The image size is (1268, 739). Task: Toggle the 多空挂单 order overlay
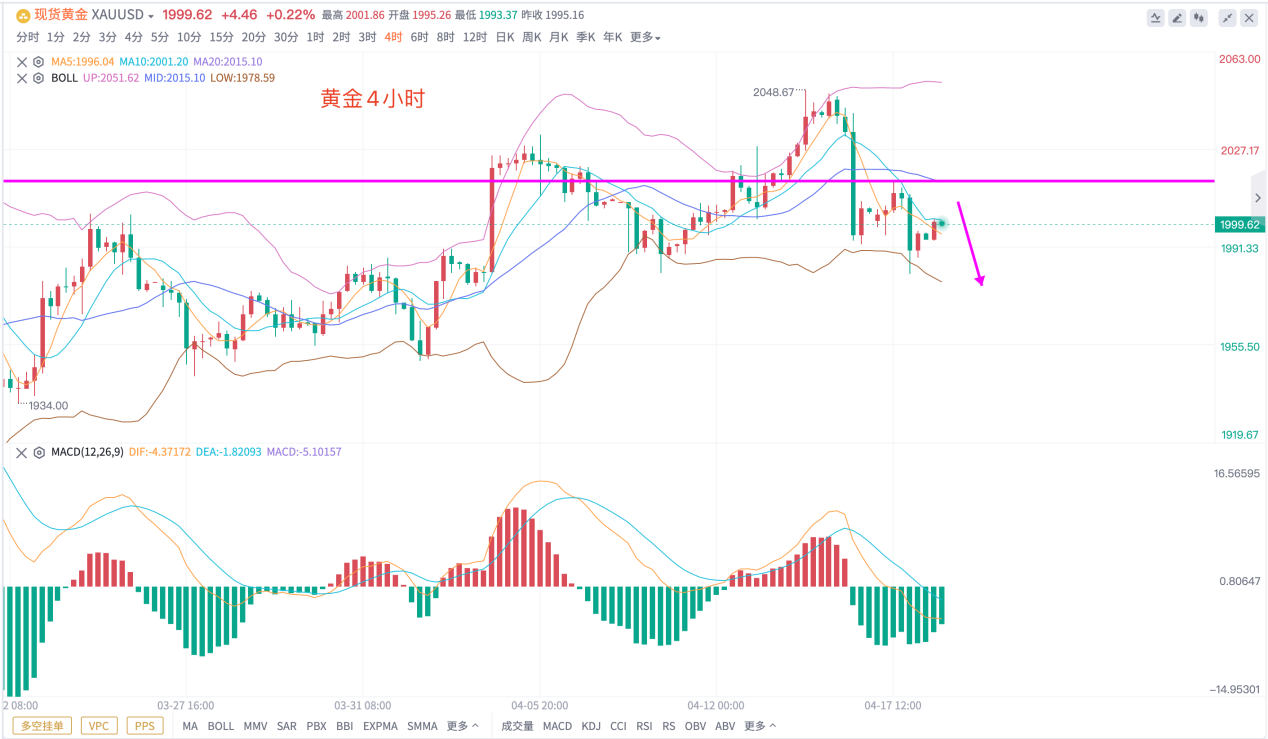click(42, 726)
